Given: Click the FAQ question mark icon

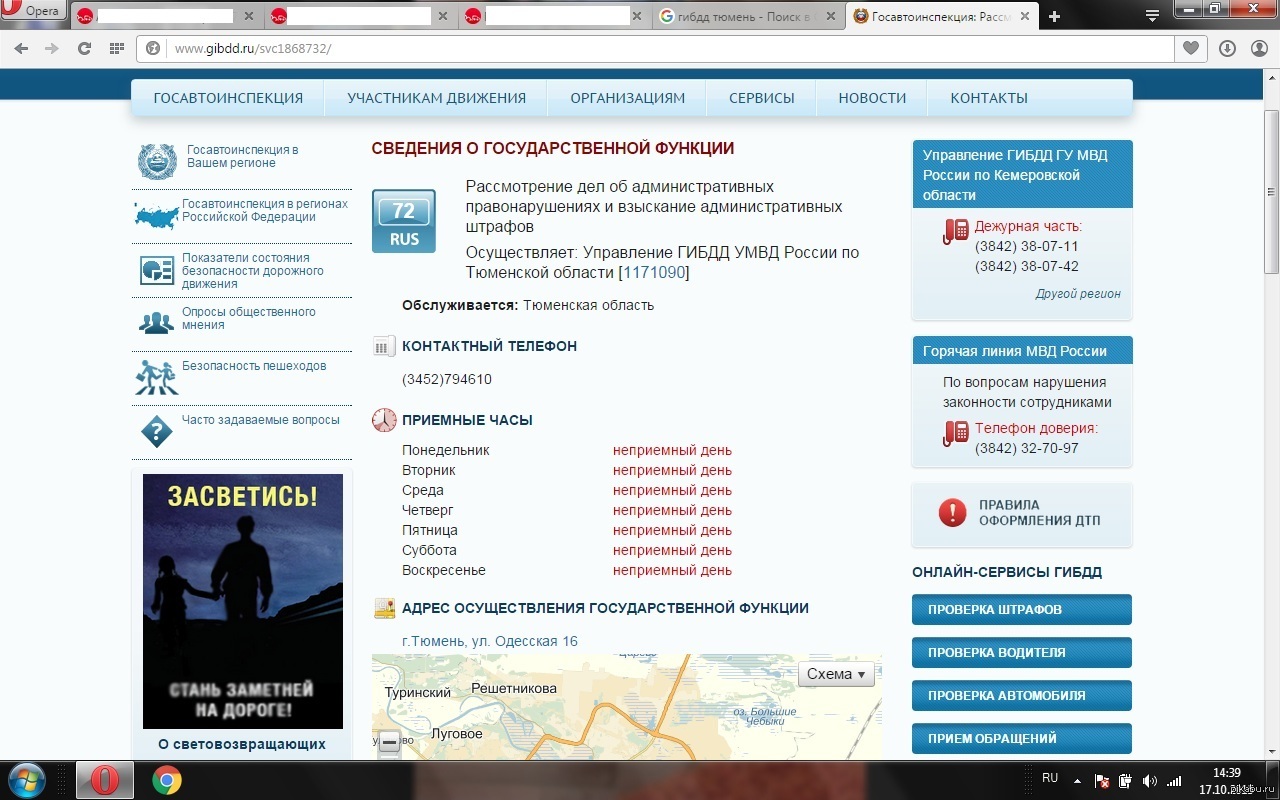Looking at the screenshot, I should click(x=157, y=432).
